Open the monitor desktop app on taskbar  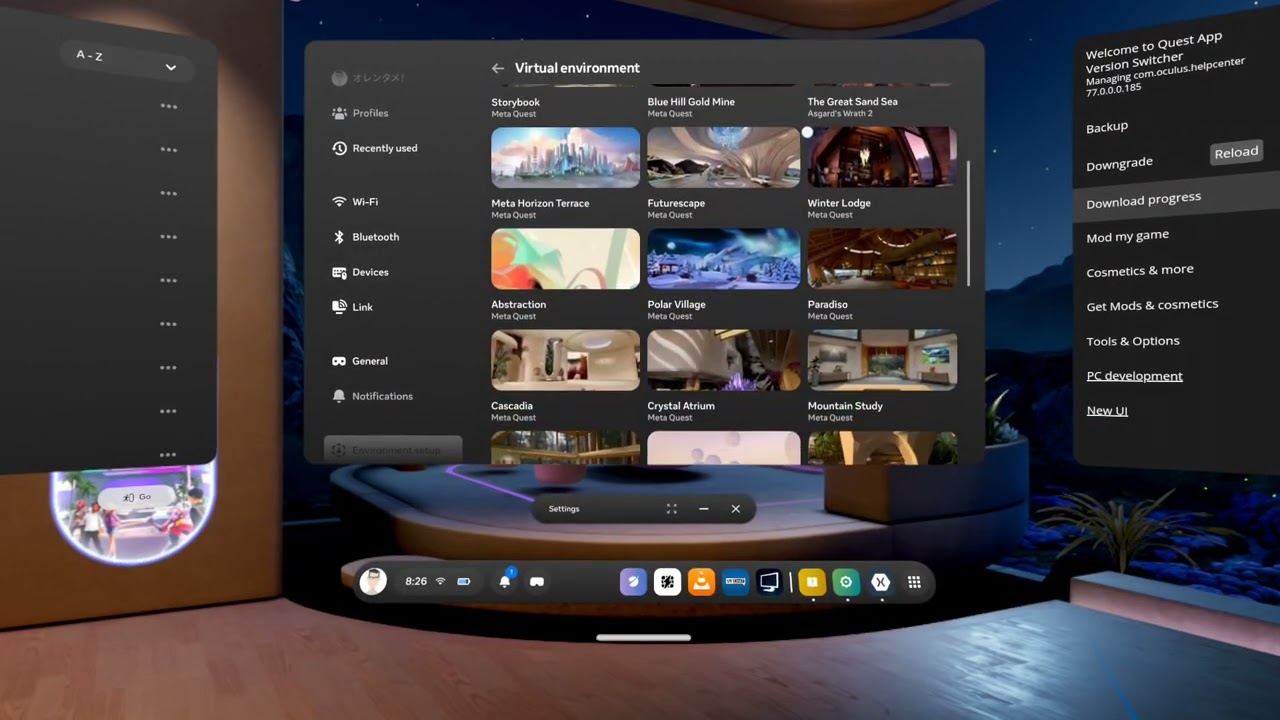pyautogui.click(x=769, y=582)
